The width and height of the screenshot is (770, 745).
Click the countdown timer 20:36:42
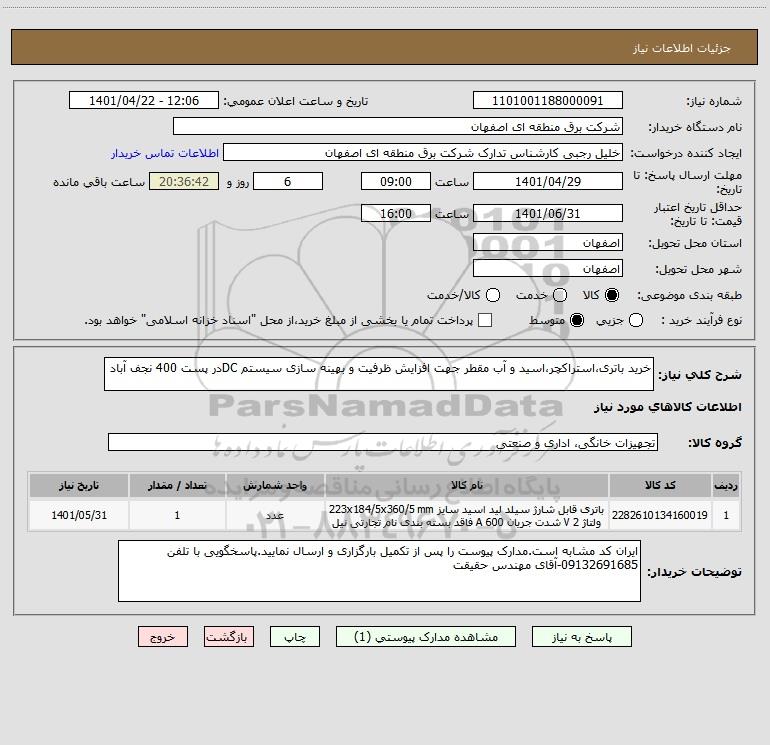[184, 181]
